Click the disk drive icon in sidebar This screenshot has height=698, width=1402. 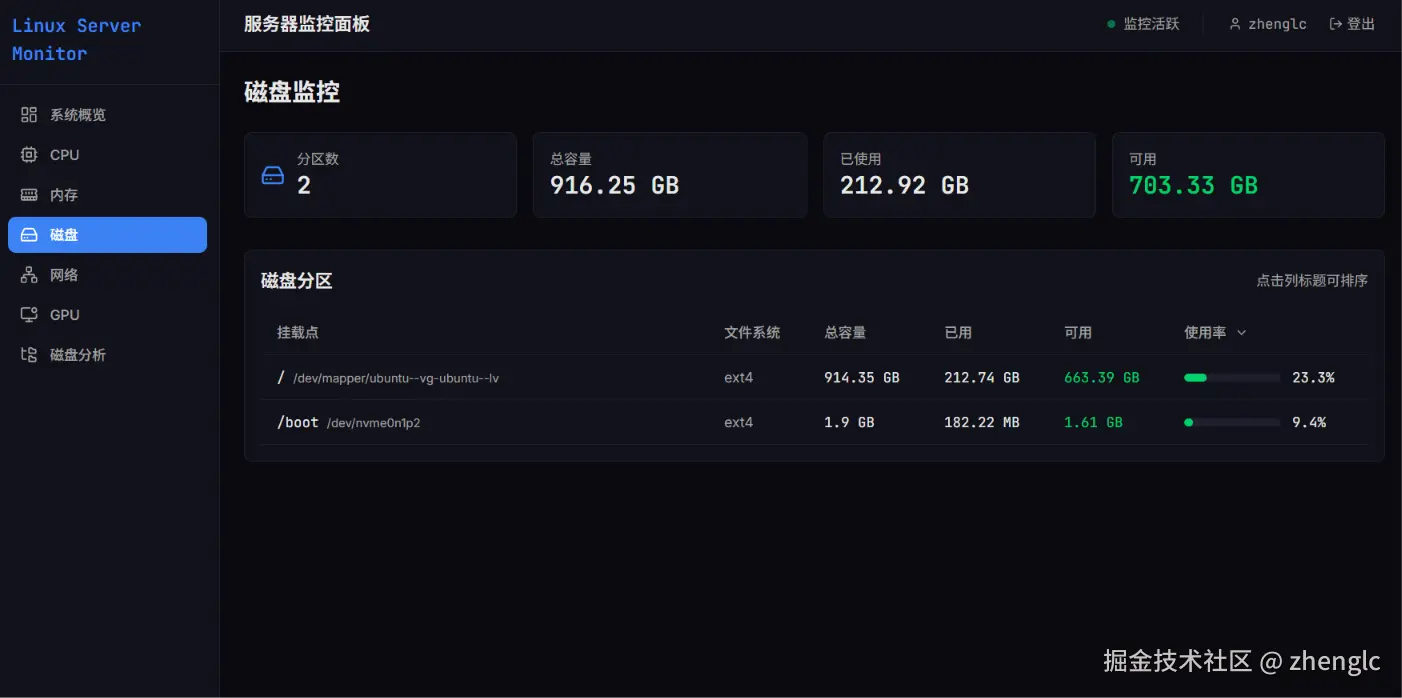29,235
